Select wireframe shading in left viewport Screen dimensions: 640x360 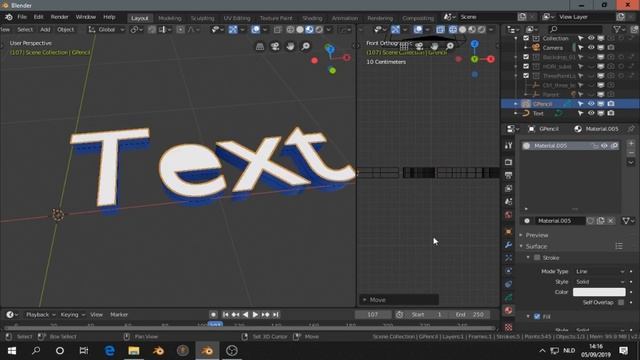click(x=290, y=29)
